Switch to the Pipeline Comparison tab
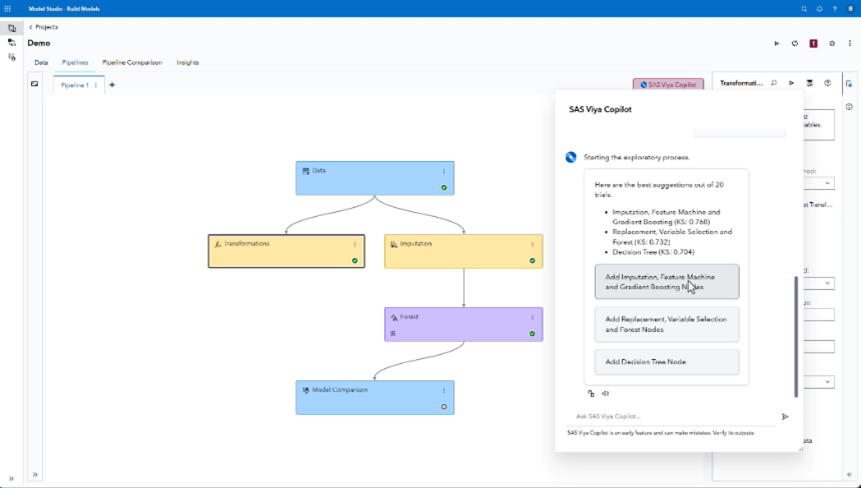This screenshot has height=488, width=861. pos(132,63)
